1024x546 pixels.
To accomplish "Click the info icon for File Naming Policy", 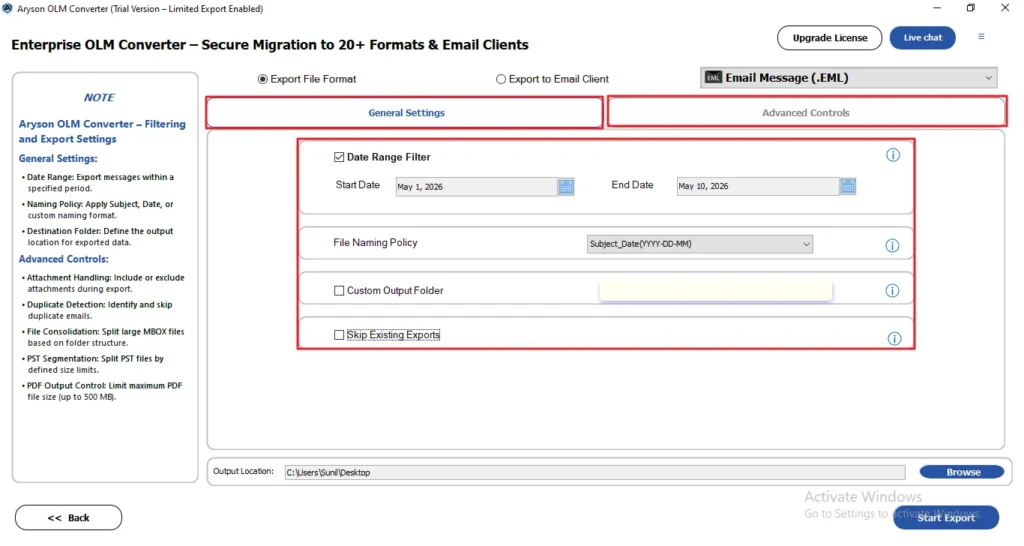I will tap(892, 246).
